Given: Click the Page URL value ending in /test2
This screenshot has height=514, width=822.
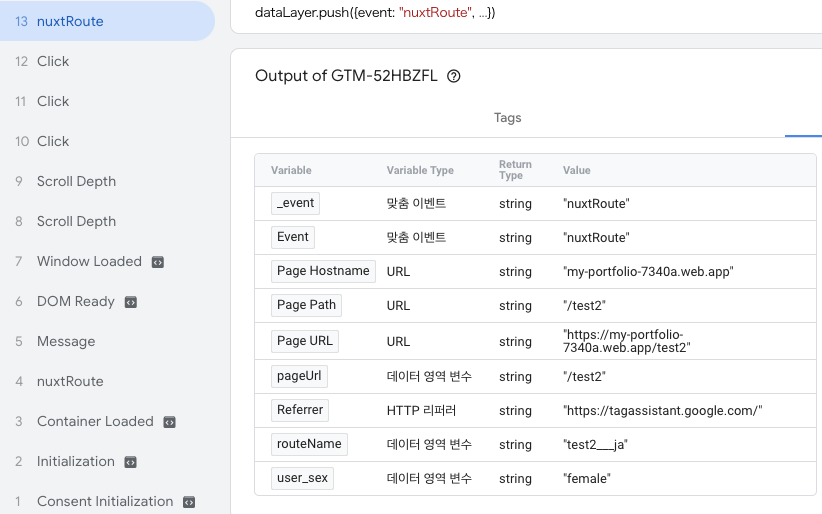Looking at the screenshot, I should coord(626,341).
